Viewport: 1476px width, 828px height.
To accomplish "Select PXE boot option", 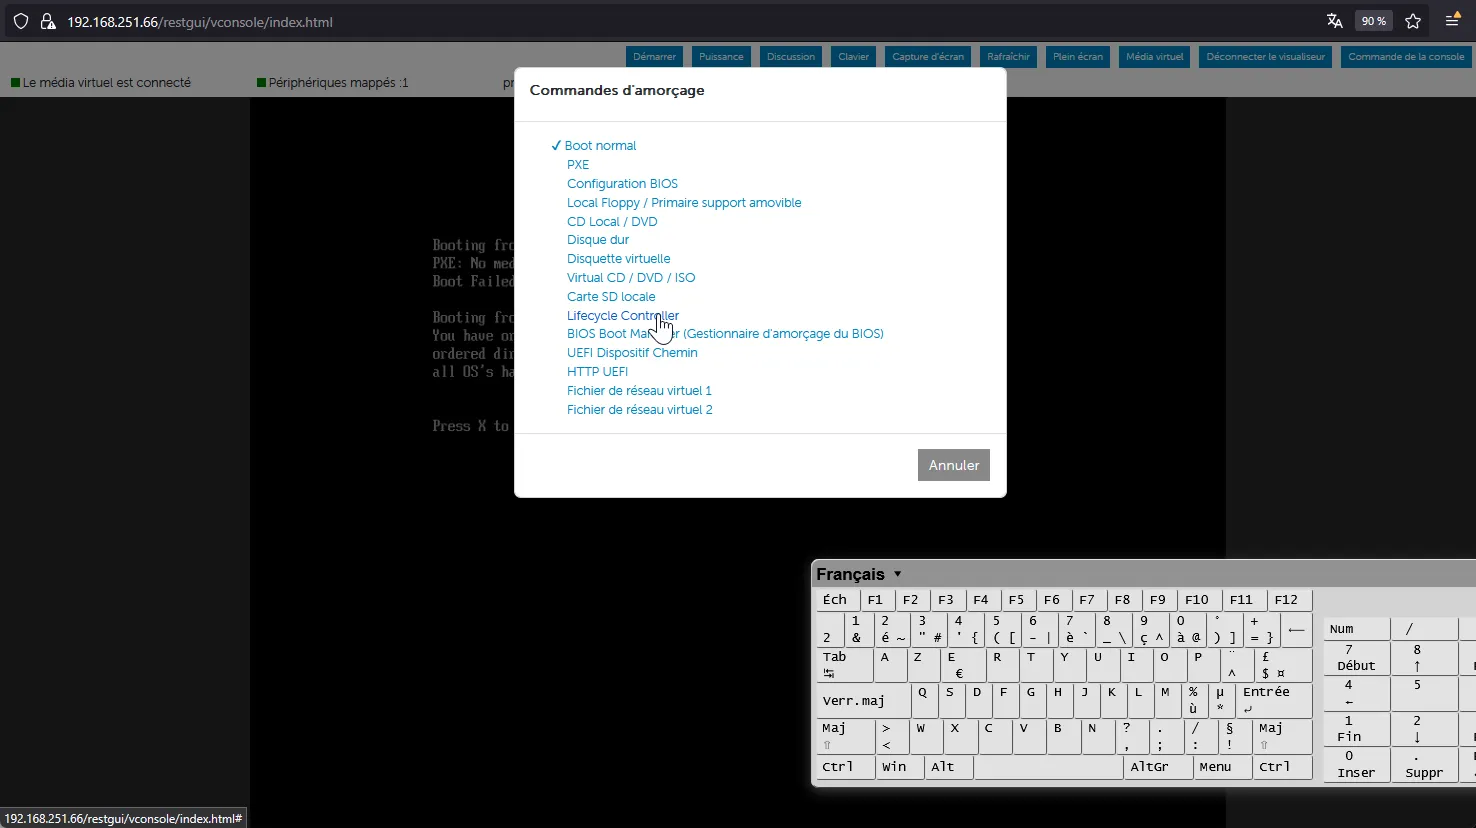I will tap(578, 165).
